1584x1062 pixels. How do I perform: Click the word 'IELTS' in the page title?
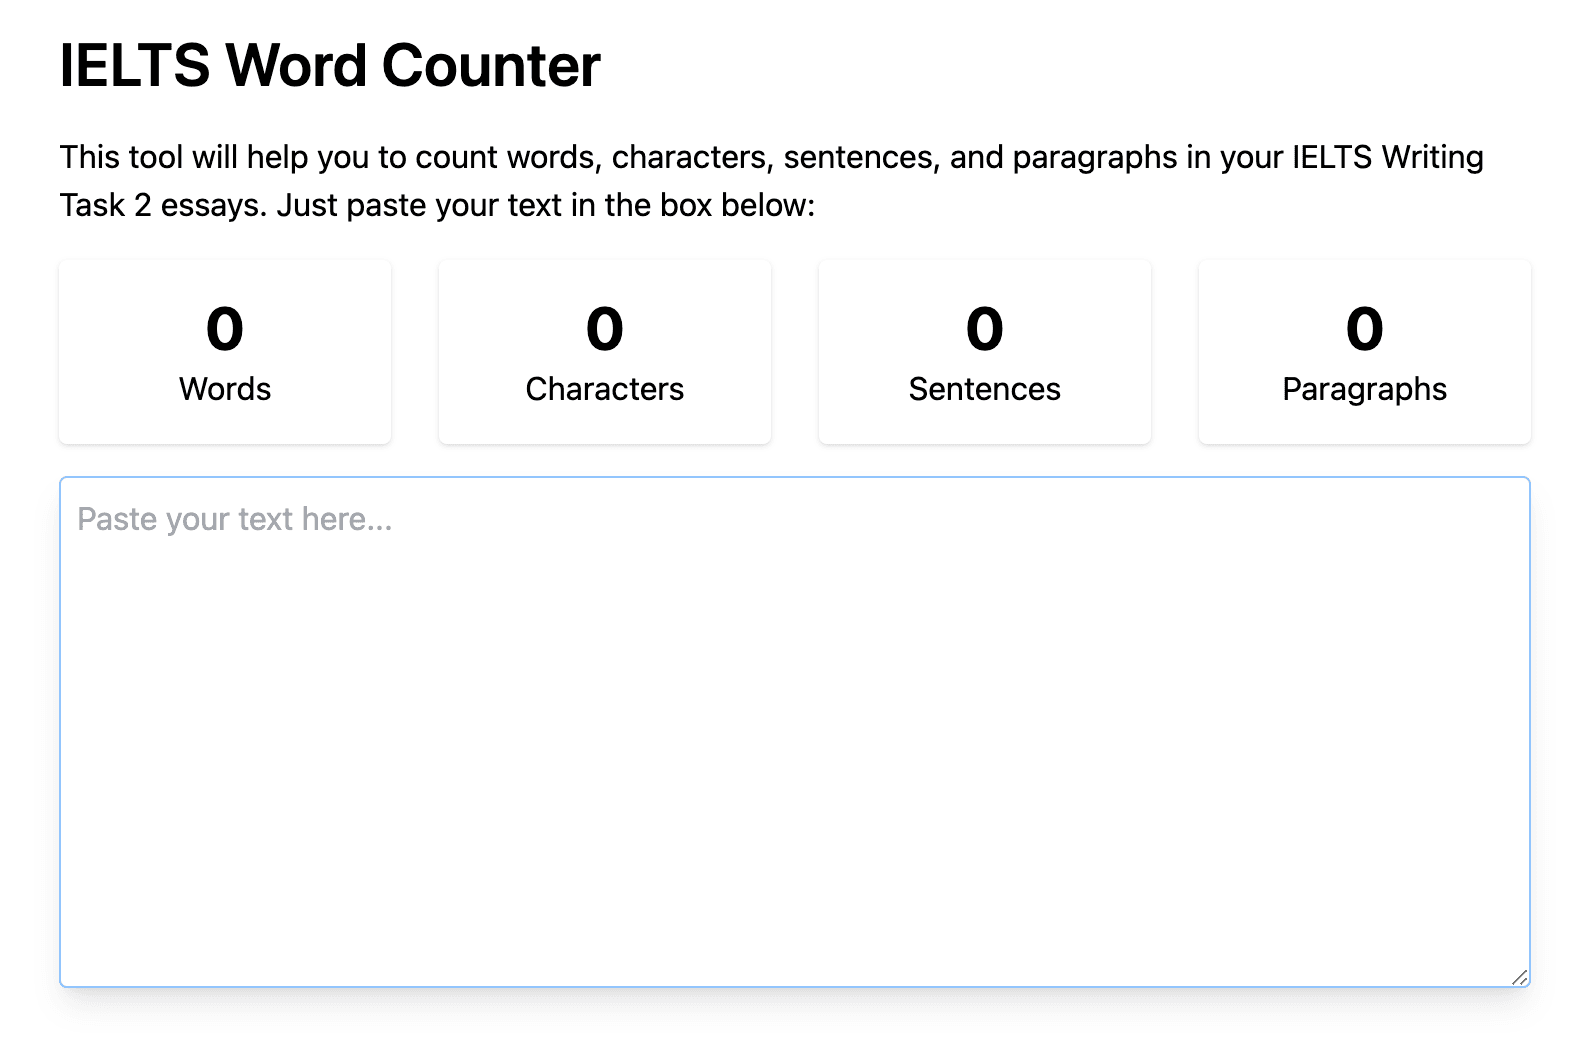[135, 66]
